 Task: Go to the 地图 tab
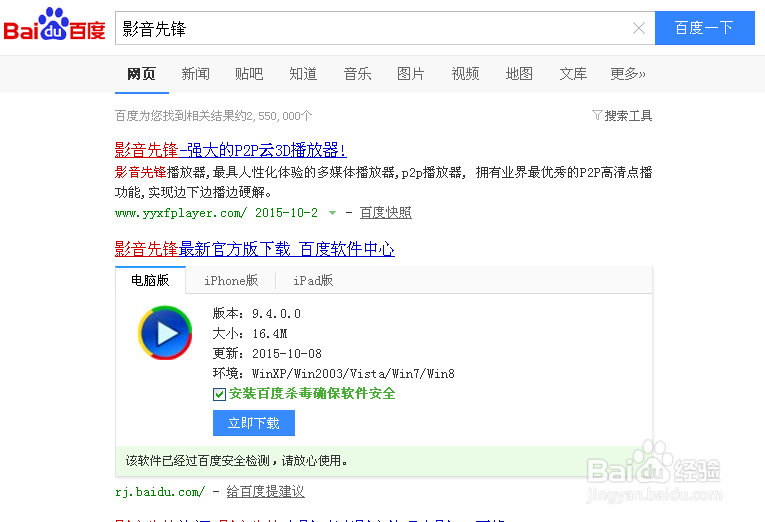(519, 74)
